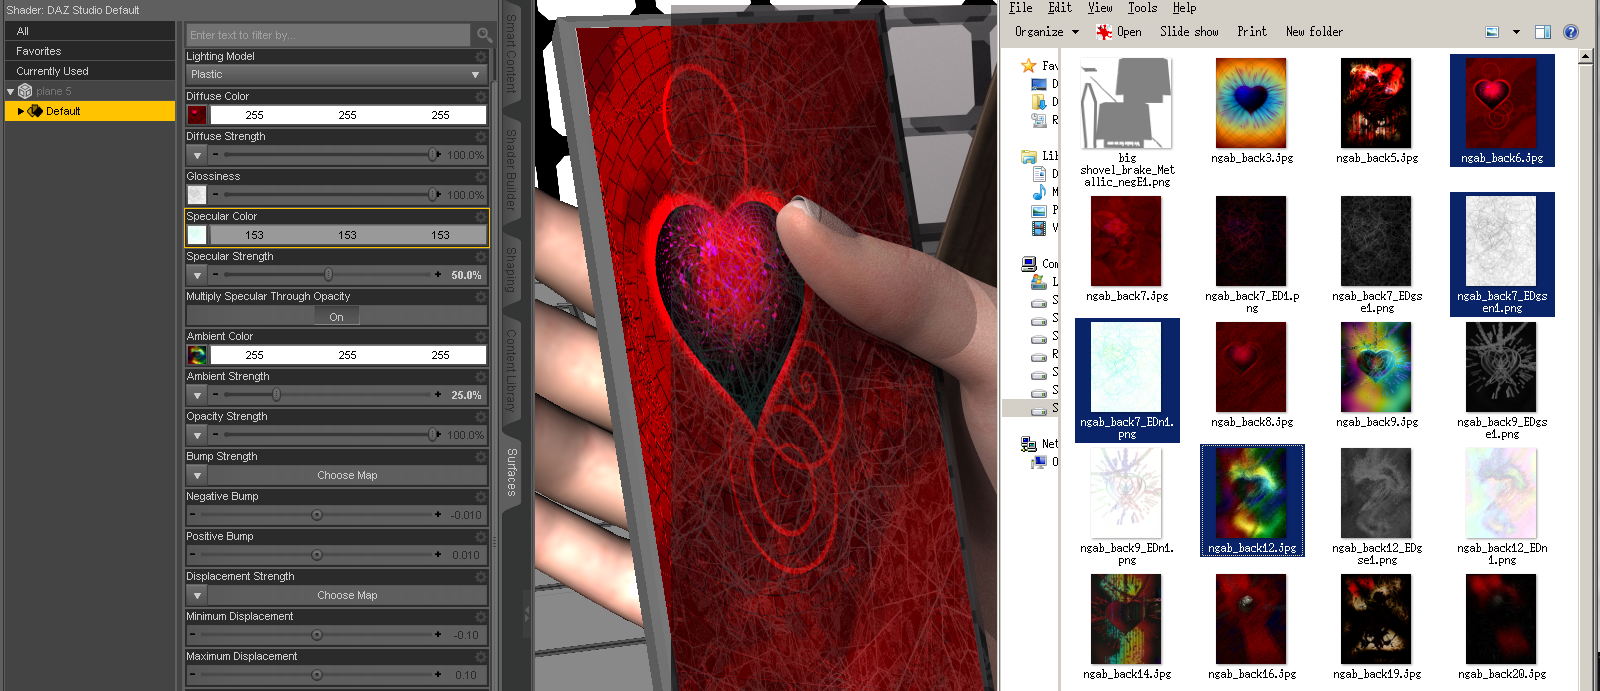
Task: Switch to the Shaping tab
Action: pos(511,270)
